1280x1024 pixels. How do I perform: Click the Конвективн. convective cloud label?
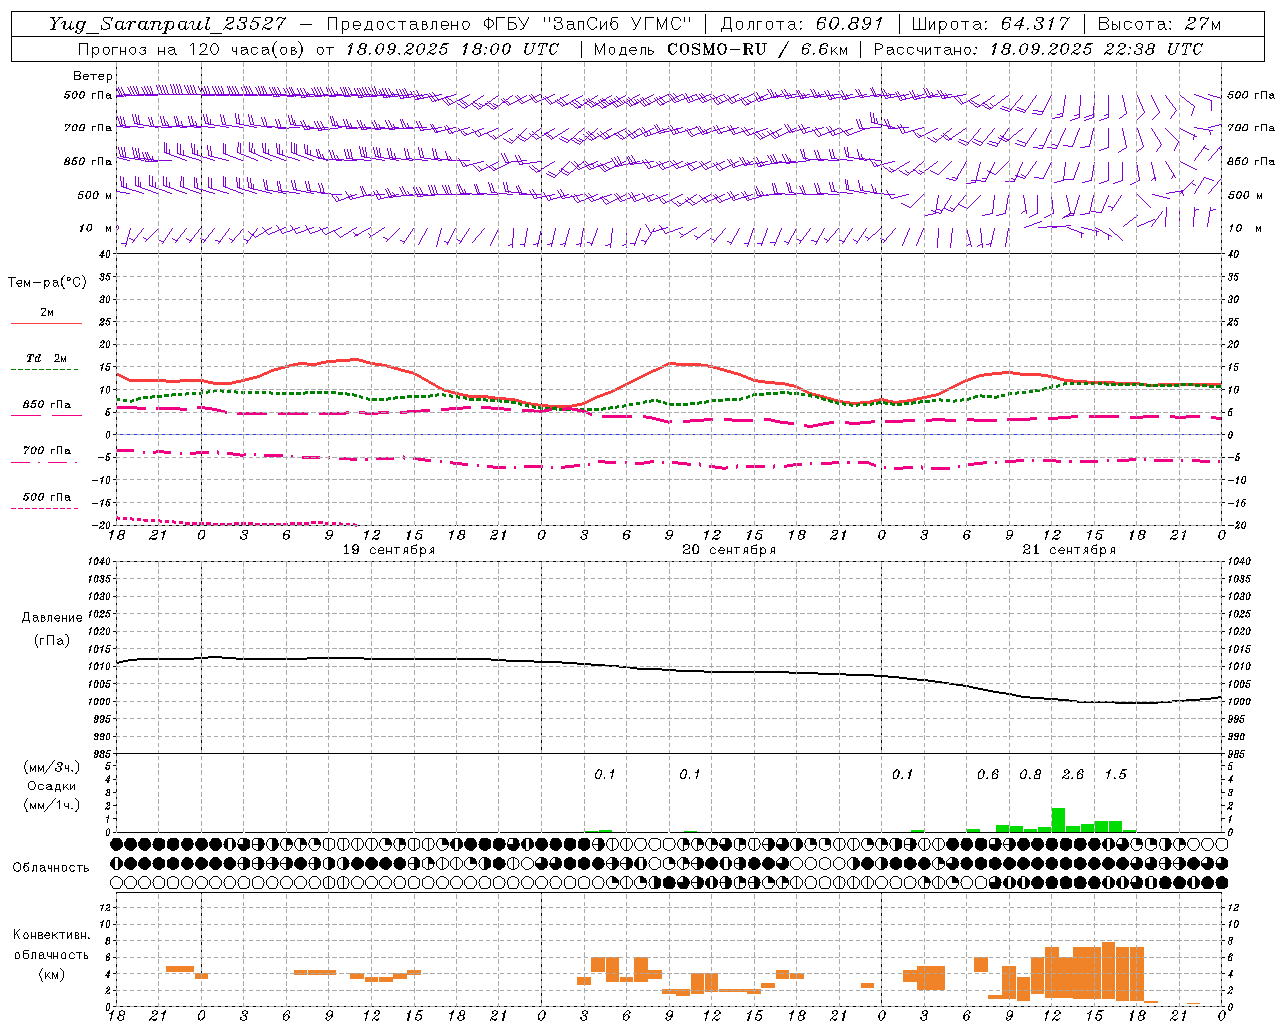(52, 935)
